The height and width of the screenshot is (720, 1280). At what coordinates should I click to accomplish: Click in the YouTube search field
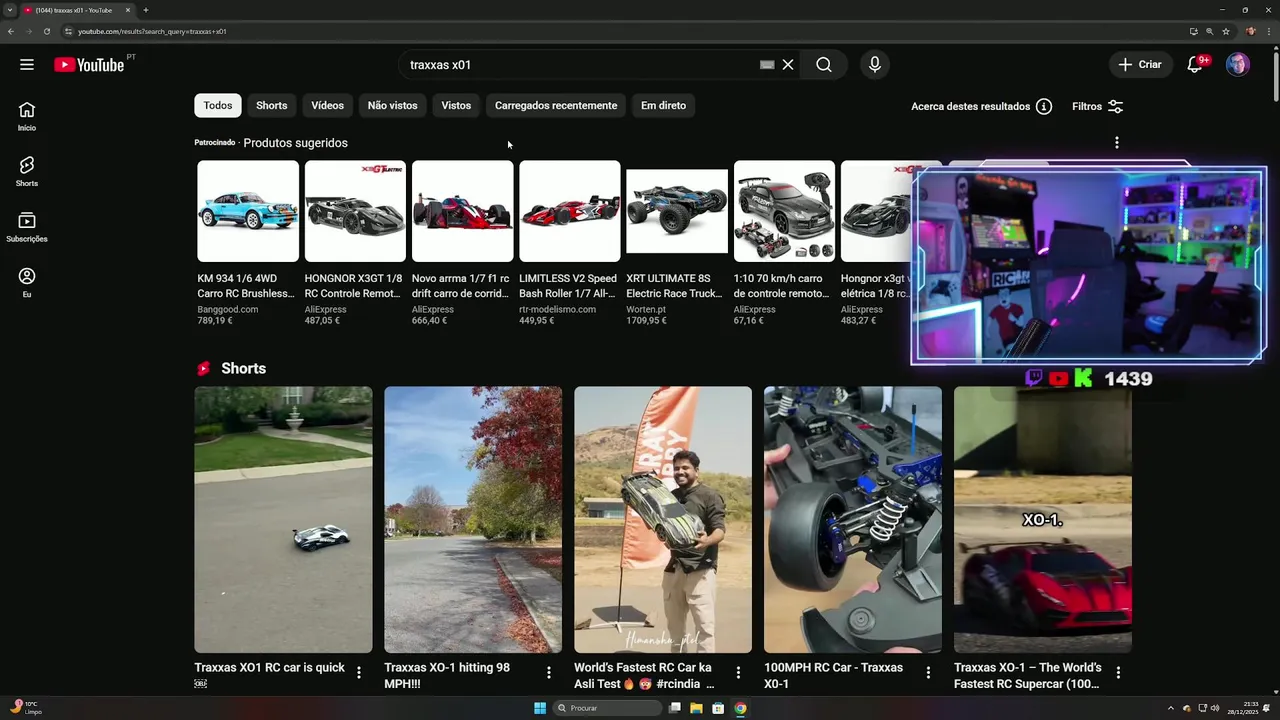pos(580,65)
